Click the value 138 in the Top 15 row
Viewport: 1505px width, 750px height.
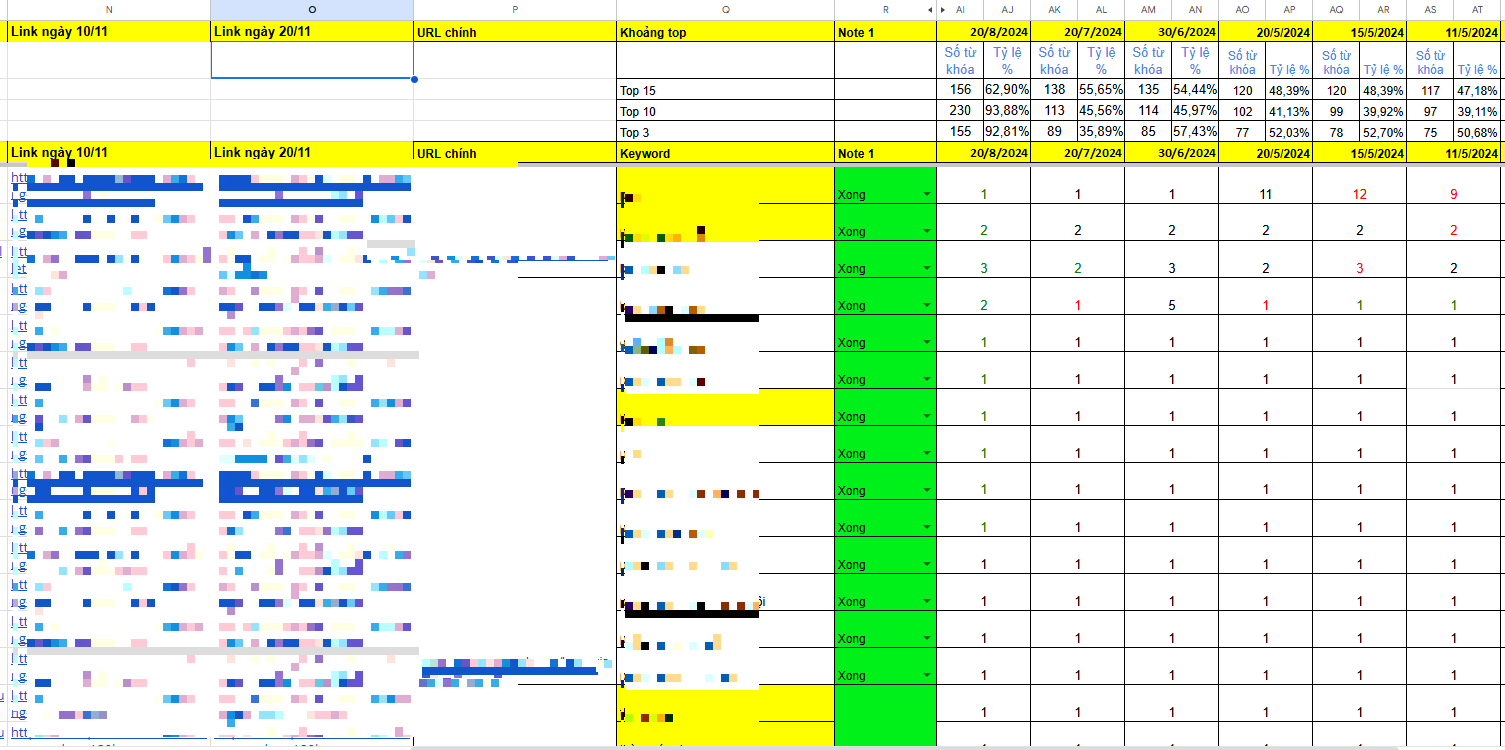tap(1054, 90)
